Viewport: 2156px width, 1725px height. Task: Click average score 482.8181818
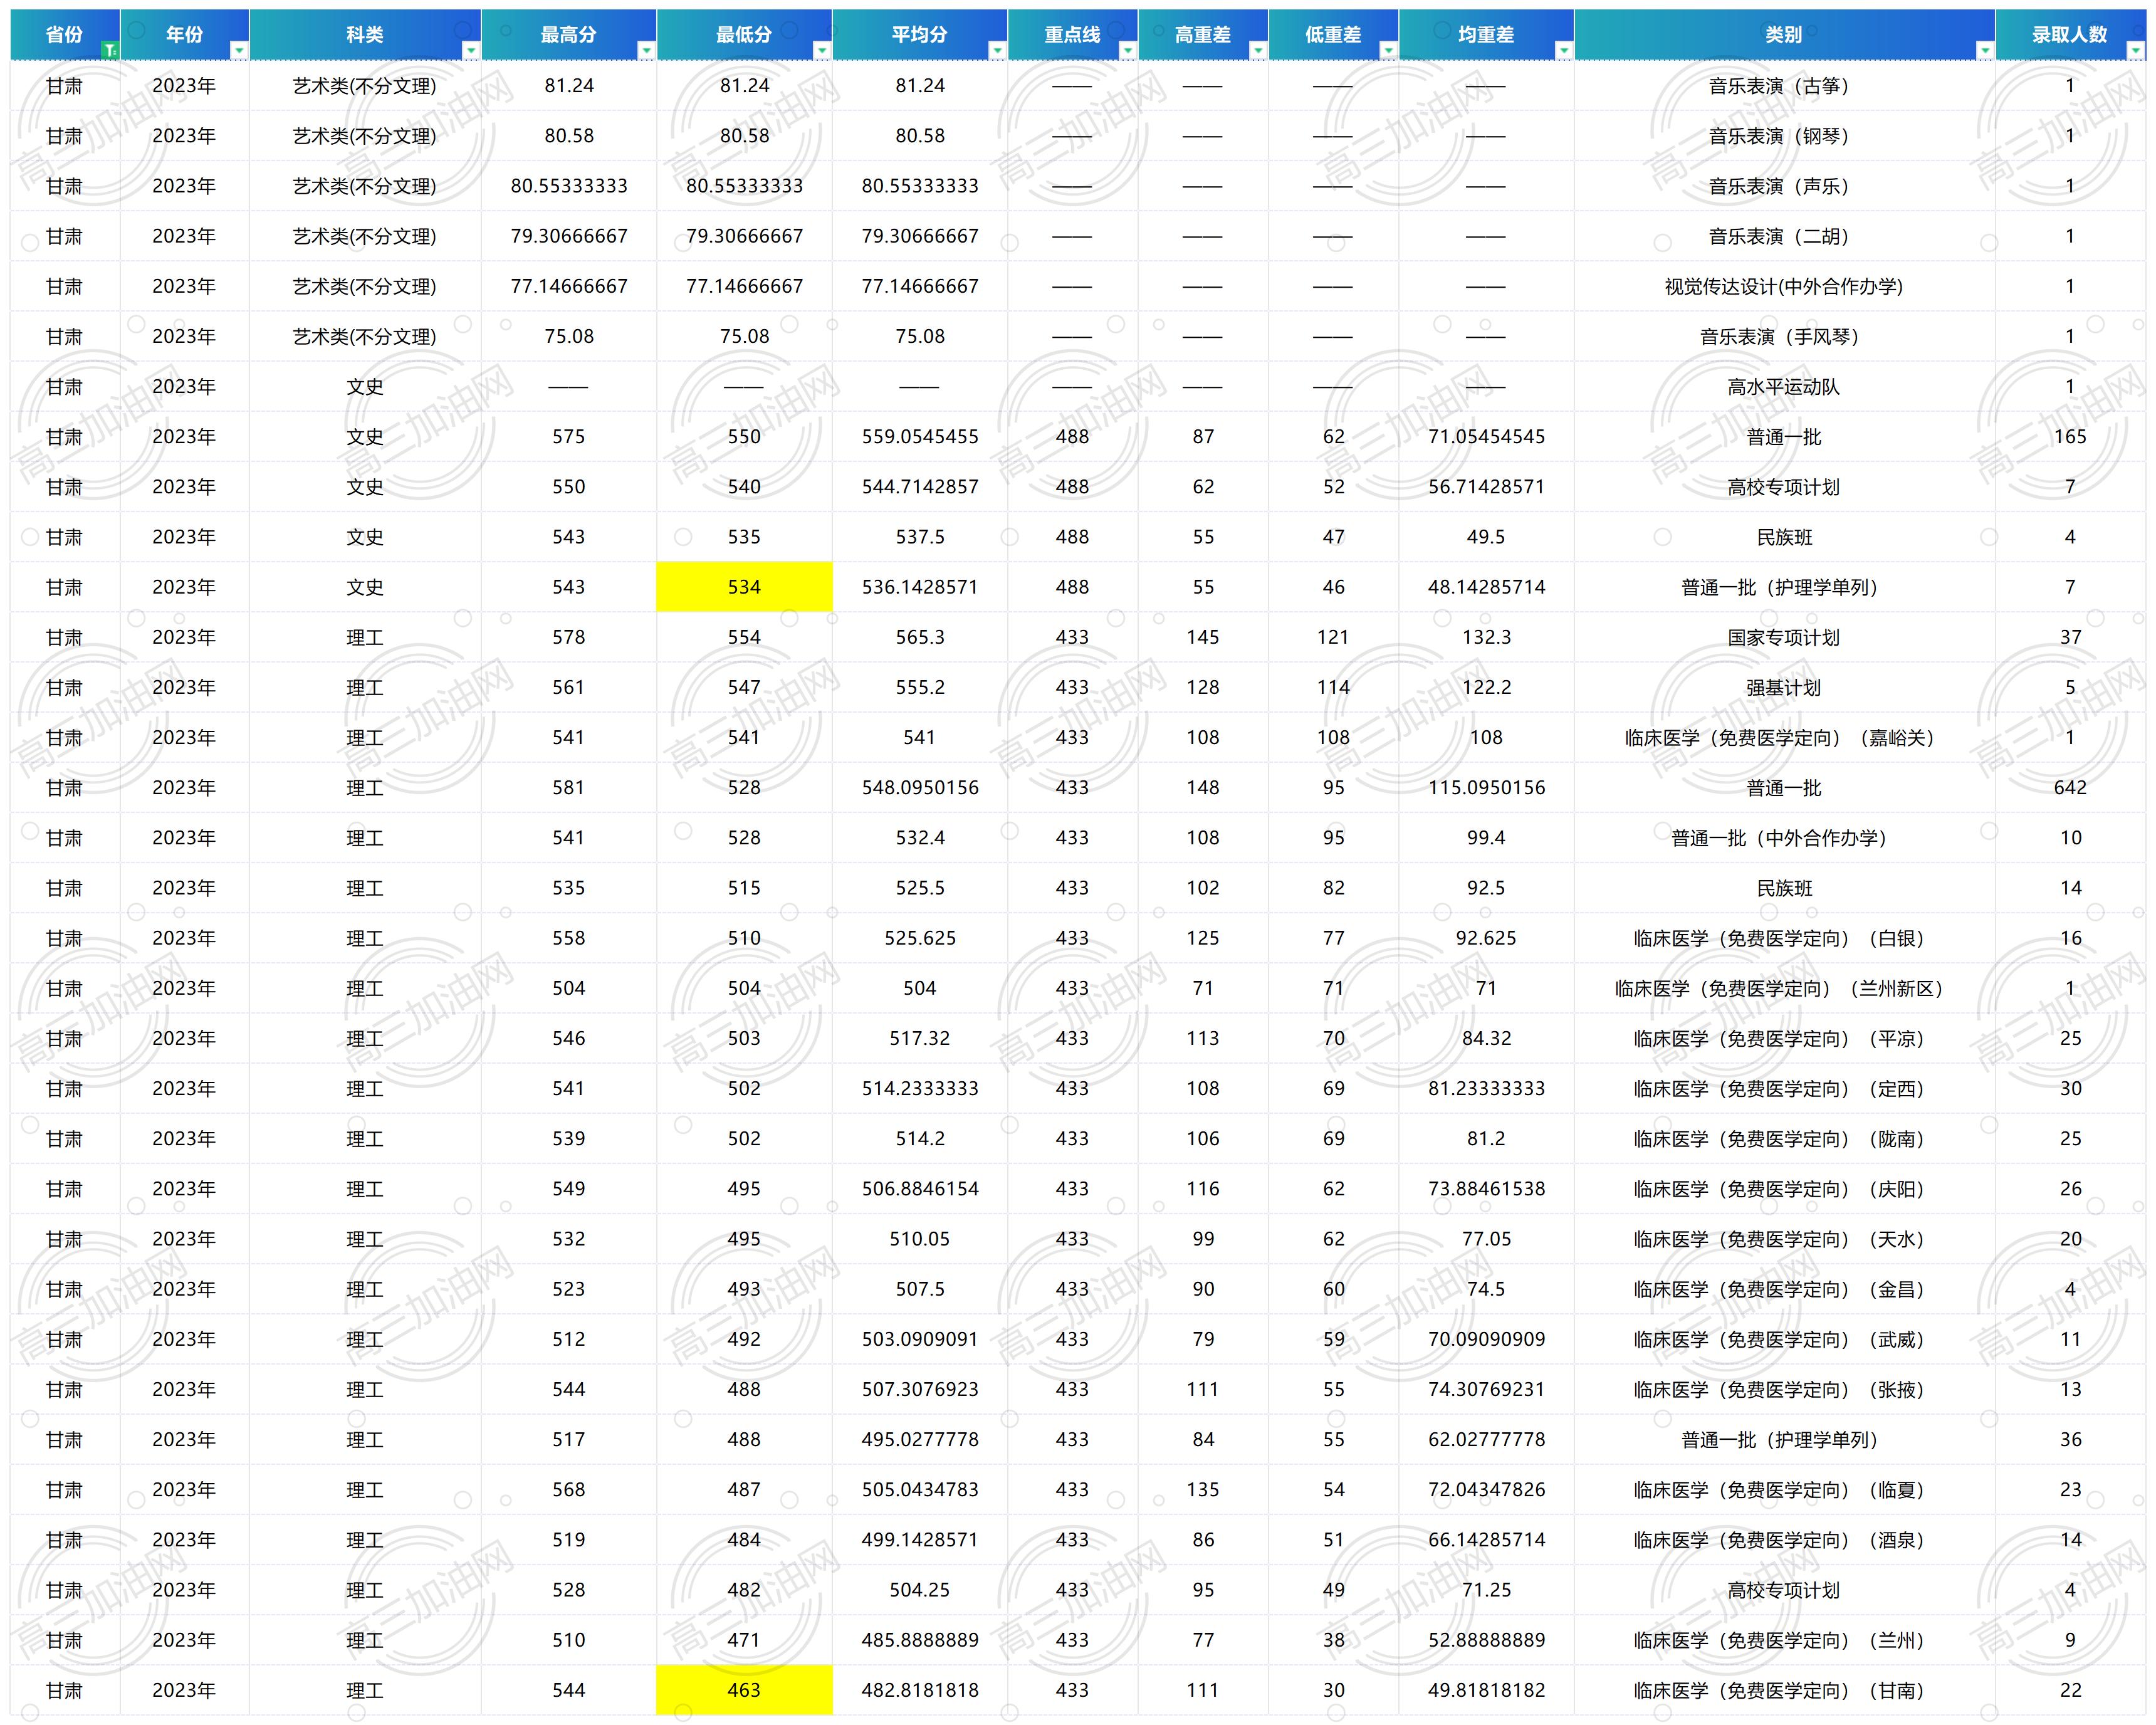coord(920,1690)
